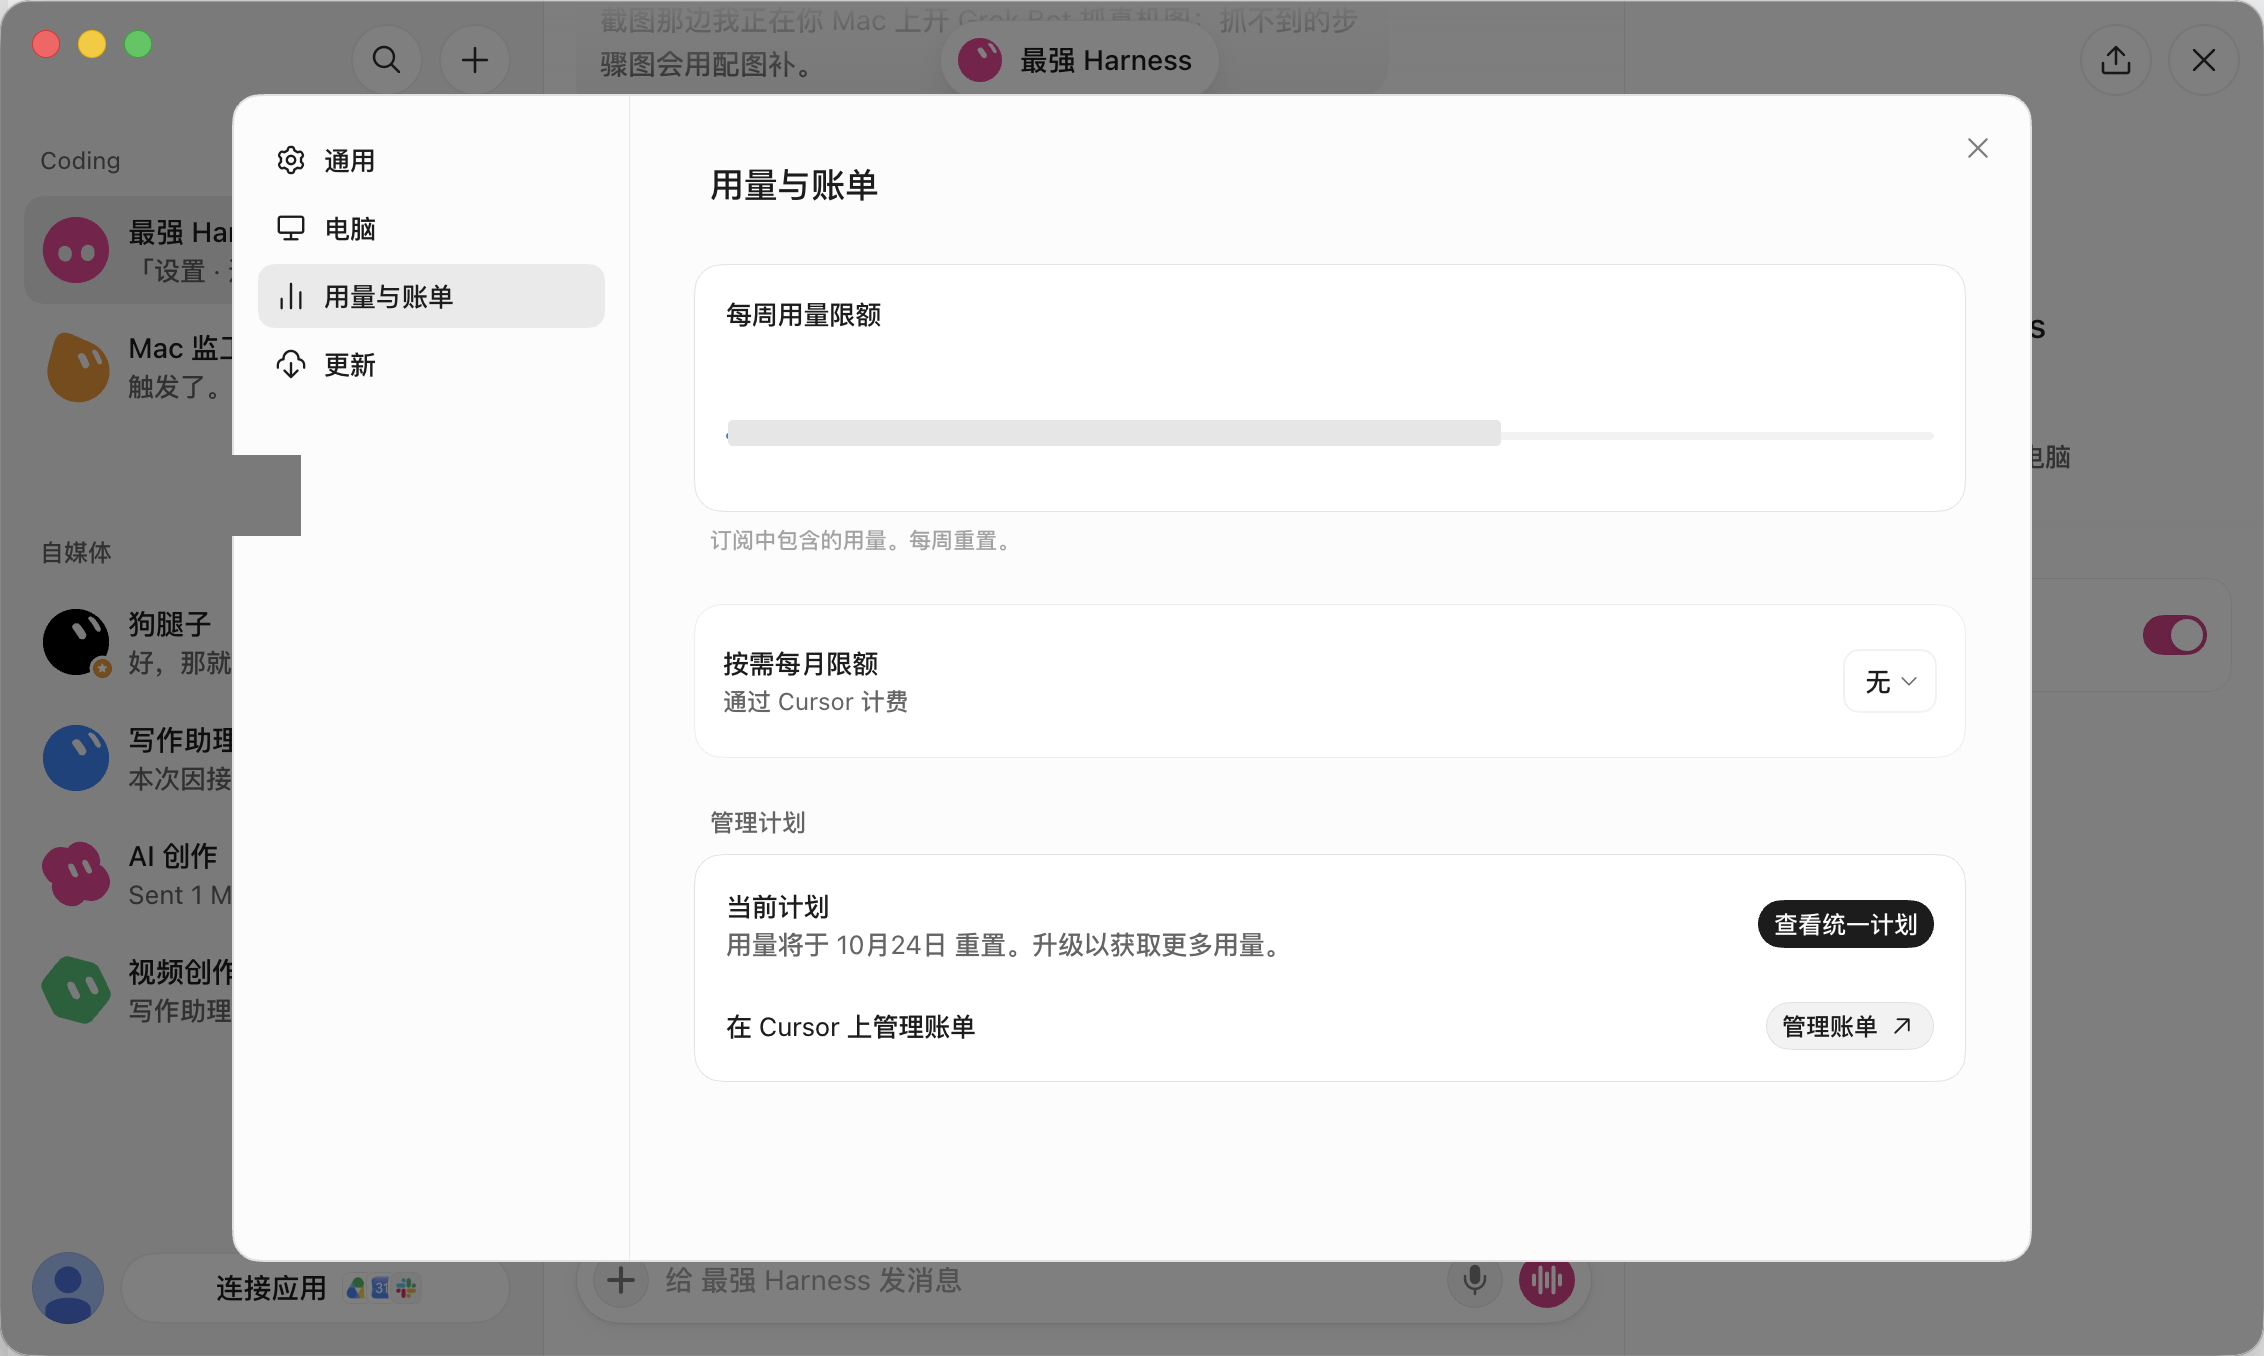Click the monitor icon beside 电脑
The width and height of the screenshot is (2264, 1356).
click(291, 228)
